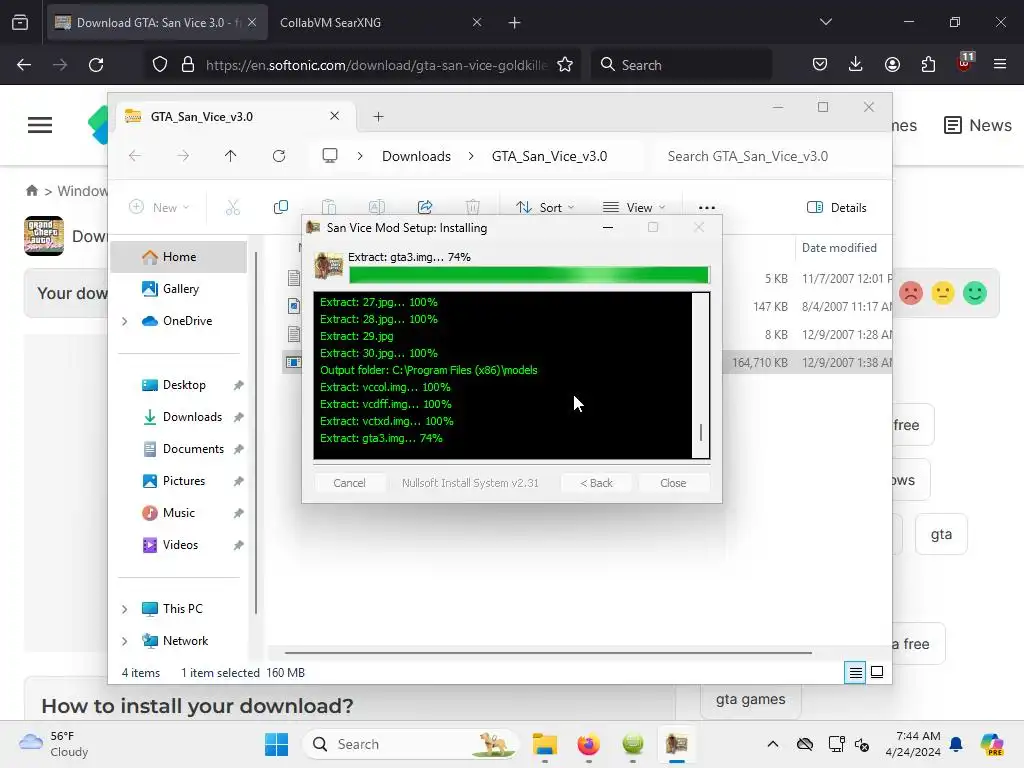This screenshot has width=1024, height=768.
Task: Click the Windows taskbar Search box
Action: tap(411, 744)
